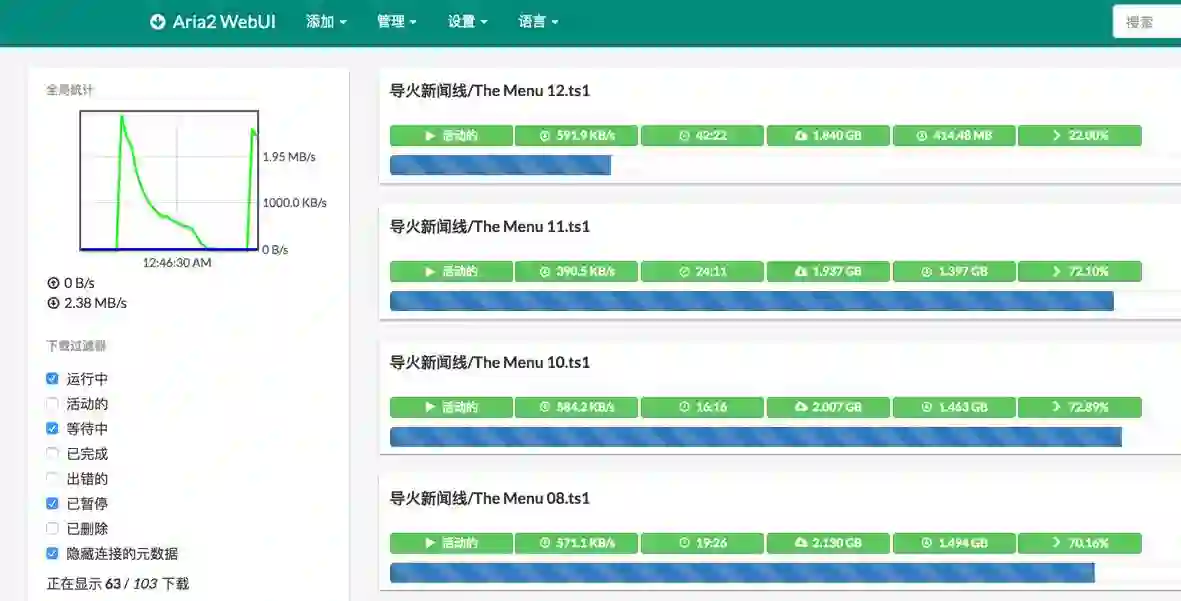Click the 591.9 KB/s speed badge for The Menu 12

click(x=576, y=136)
